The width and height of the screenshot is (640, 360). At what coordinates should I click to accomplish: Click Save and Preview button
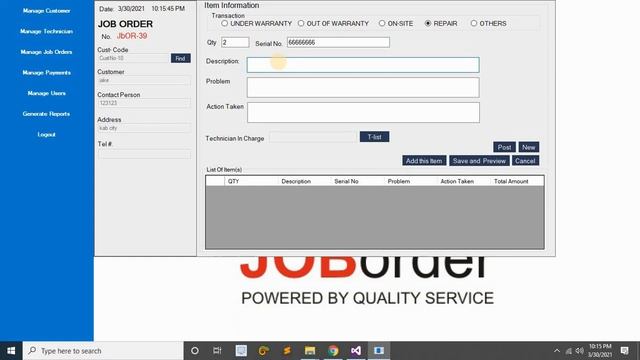tap(479, 161)
